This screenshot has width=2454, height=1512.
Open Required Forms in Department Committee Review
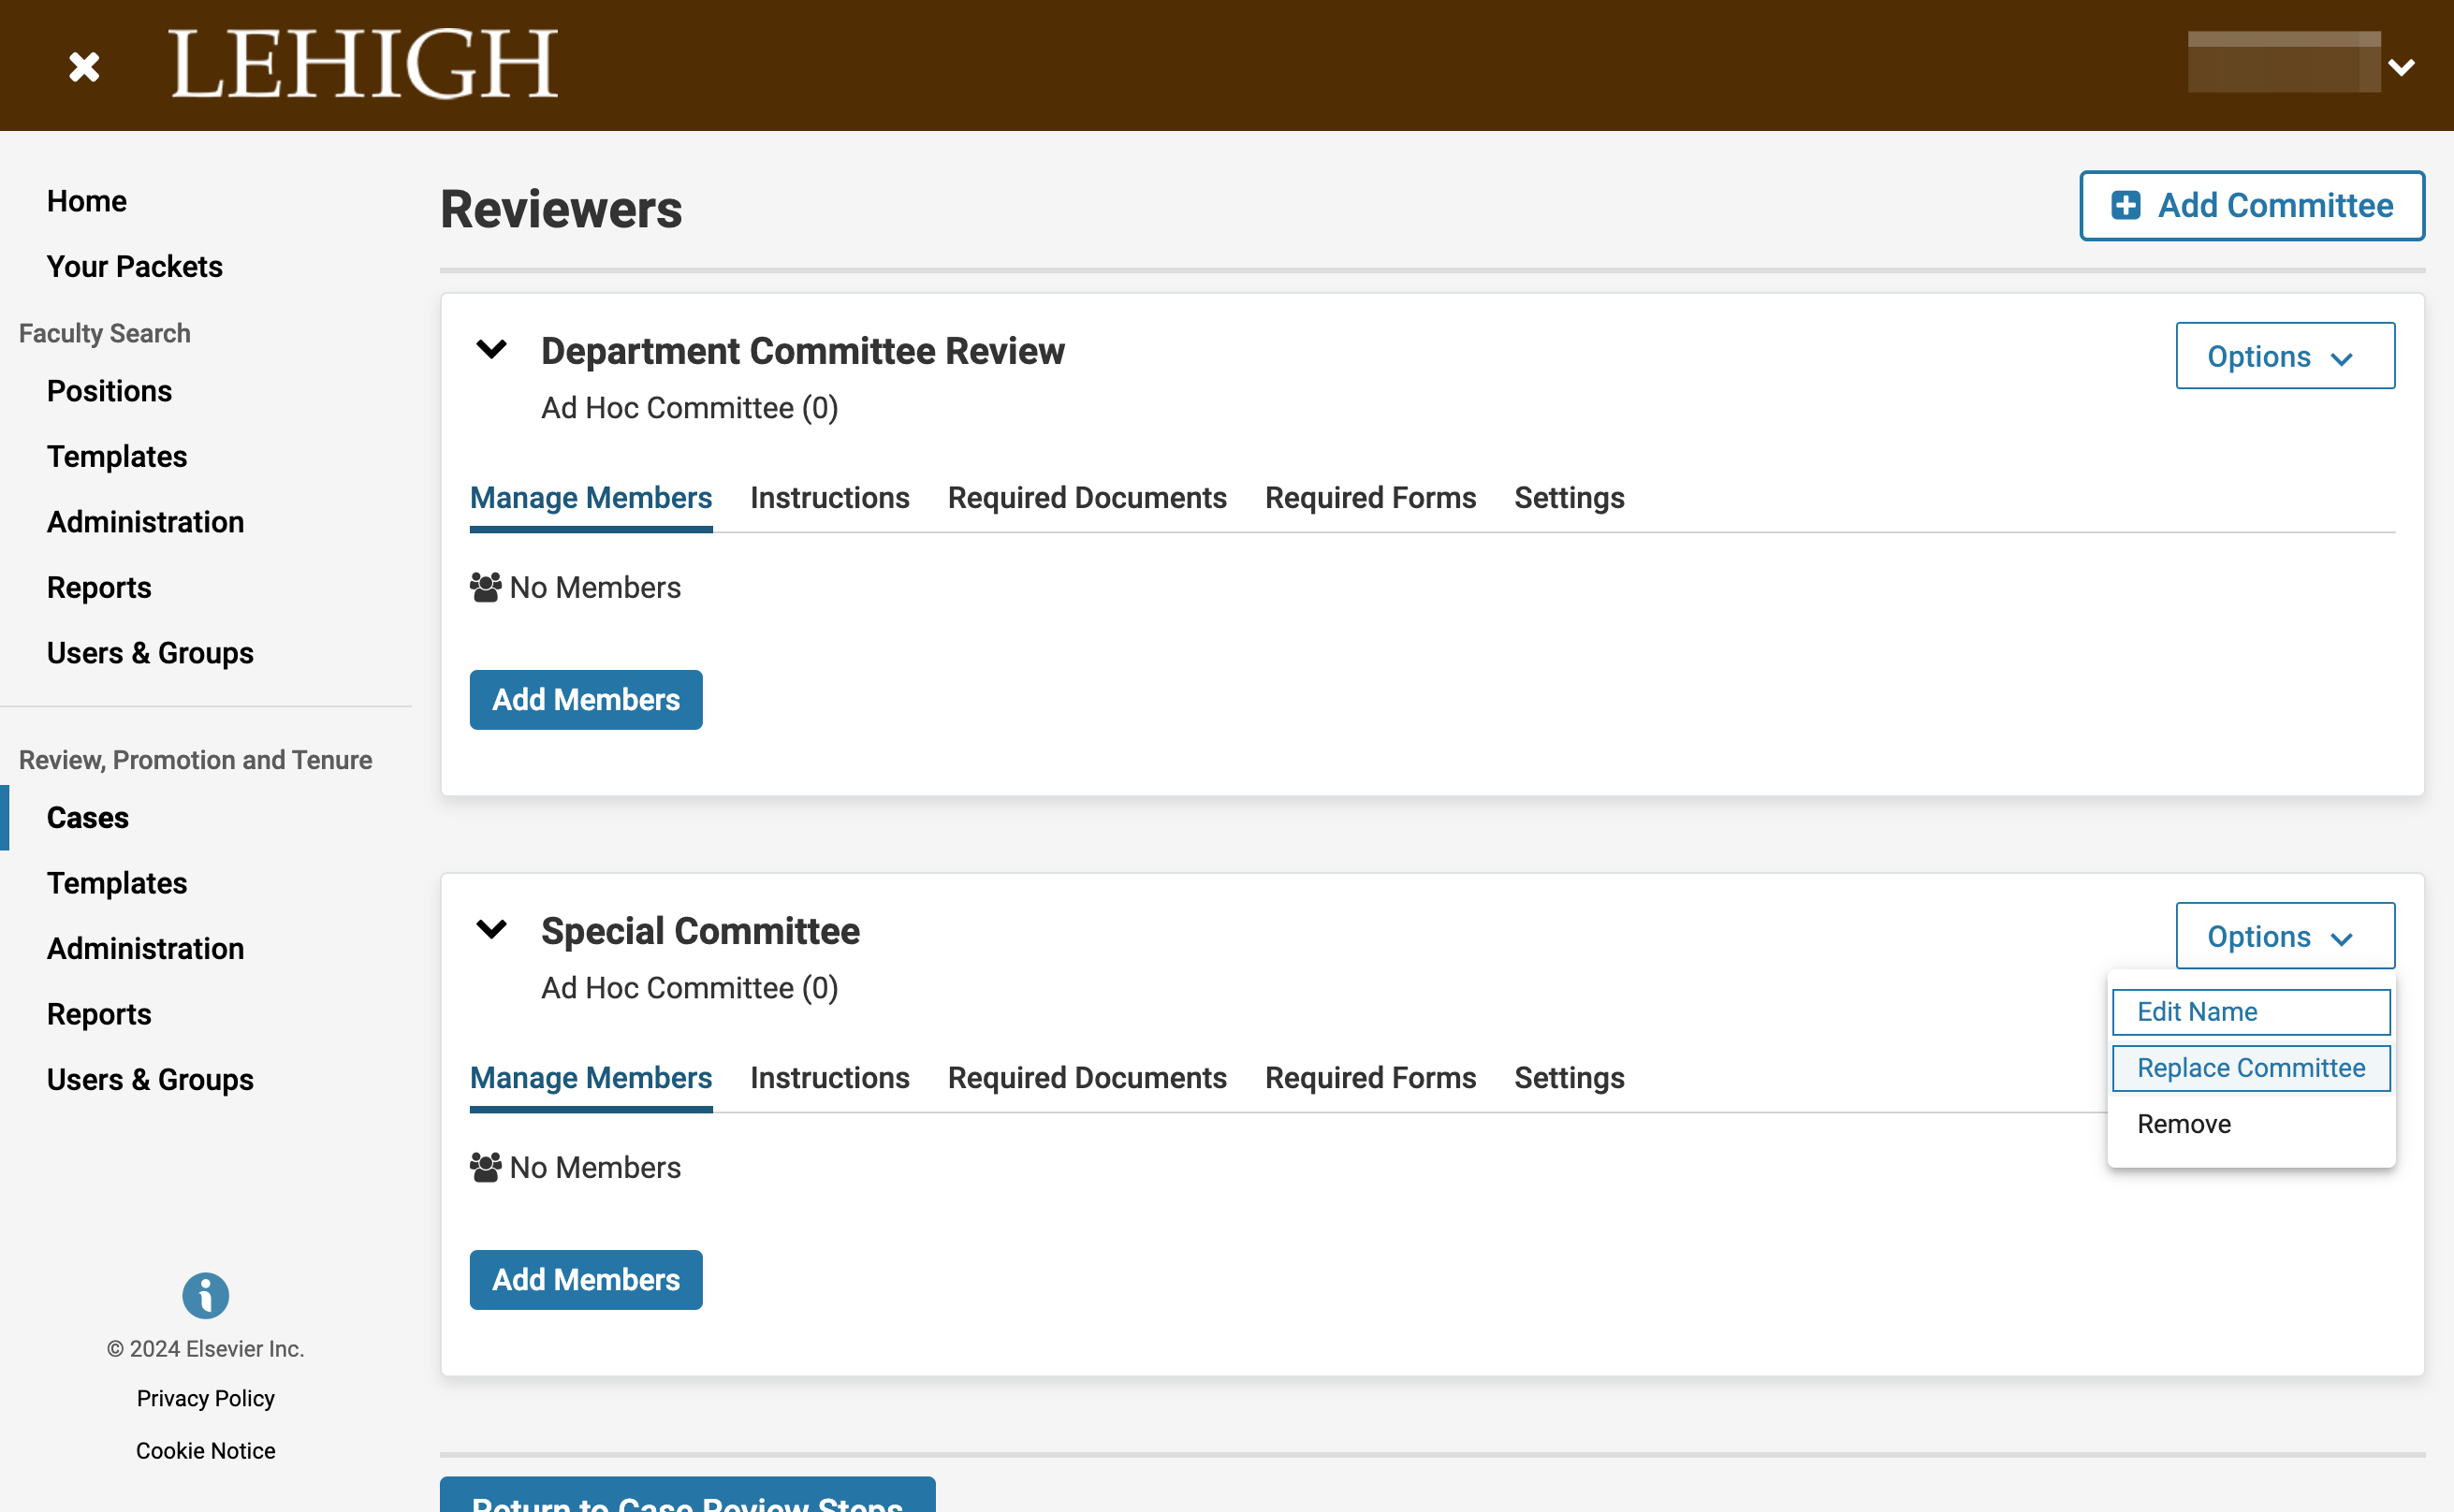(x=1369, y=498)
